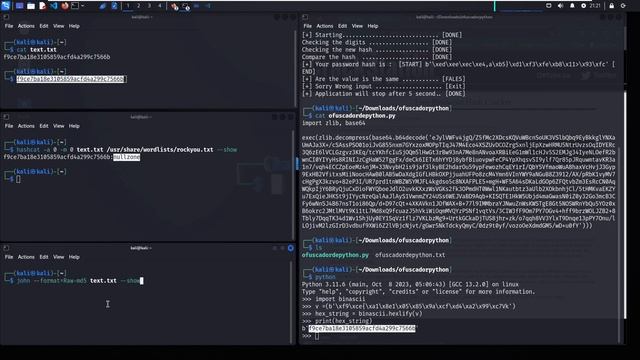Click the 'cat text.txt' command line
The width and height of the screenshot is (640, 360).
coord(36,50)
